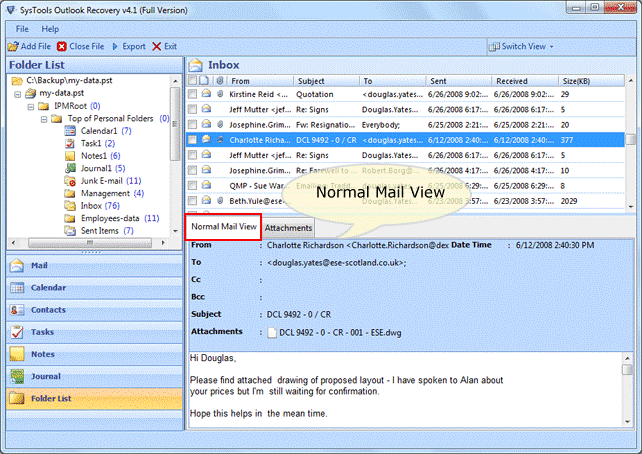The image size is (642, 454).
Task: Click the Contacts navigation pane icon
Action: pos(17,310)
